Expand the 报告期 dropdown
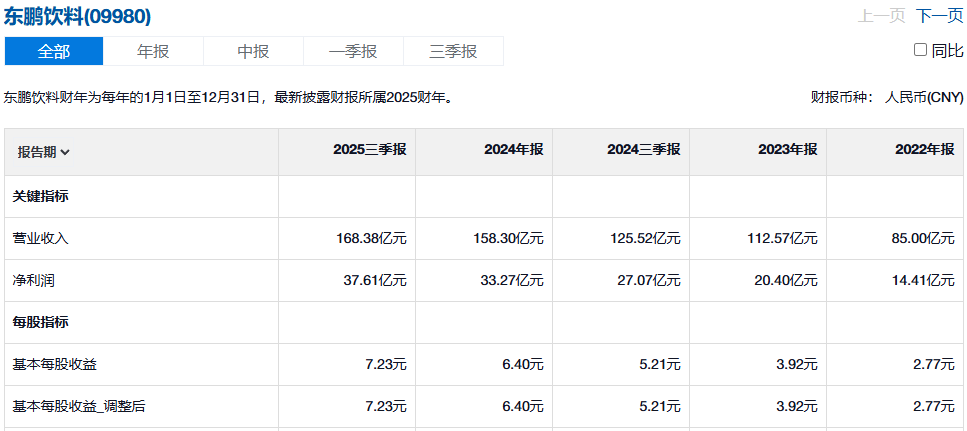 (x=43, y=152)
